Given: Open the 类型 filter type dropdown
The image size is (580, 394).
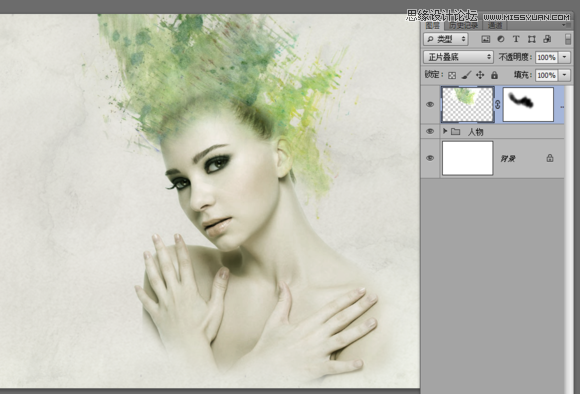Looking at the screenshot, I should point(446,39).
